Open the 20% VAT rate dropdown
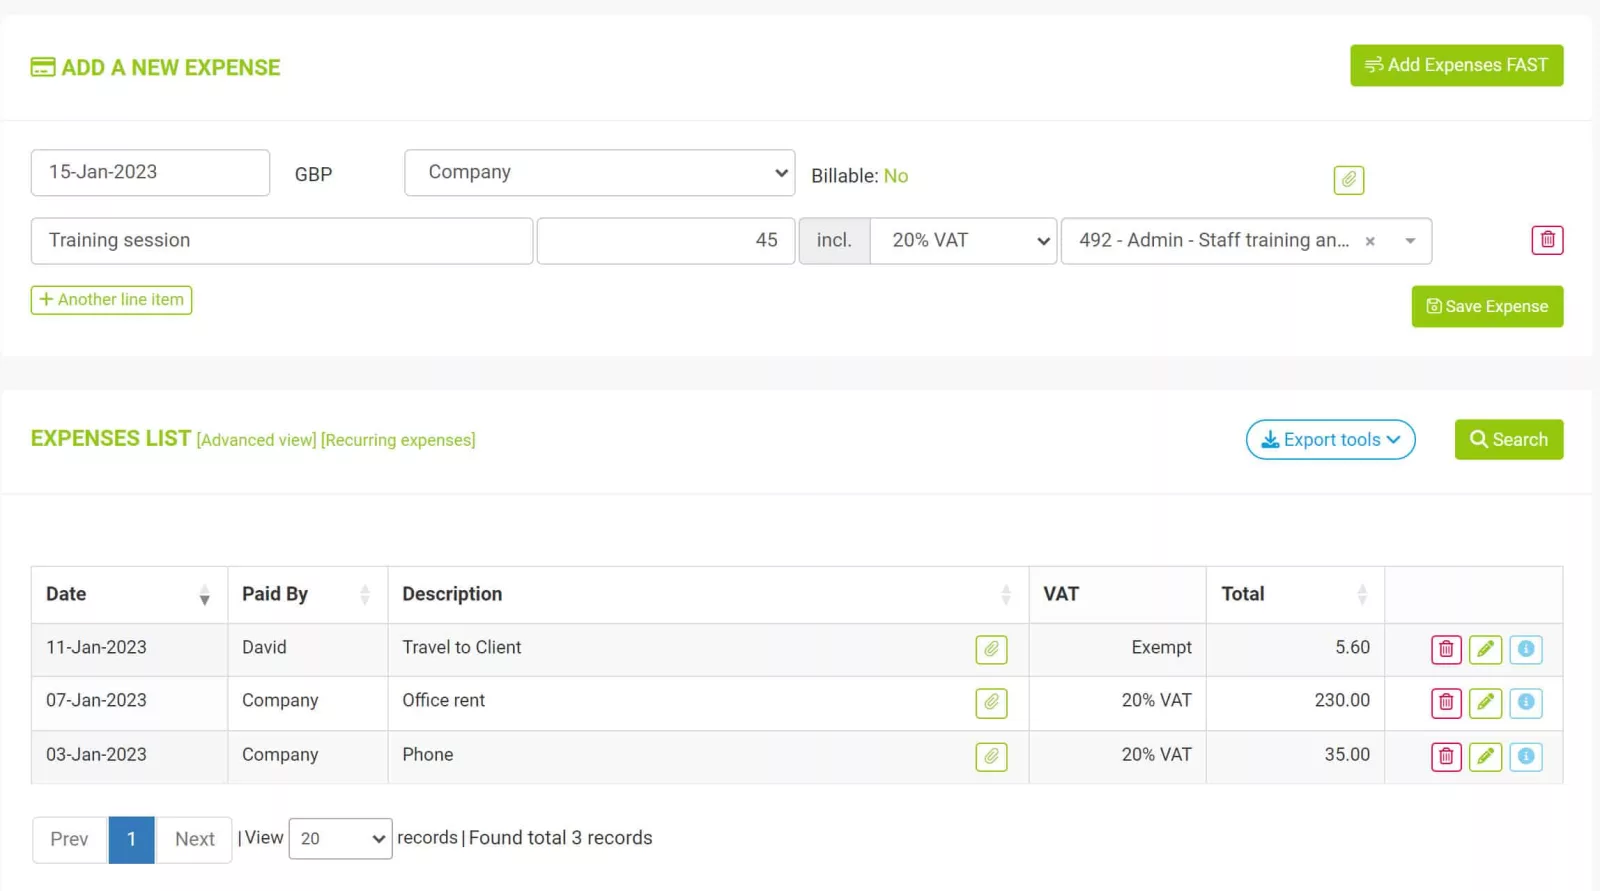1600x891 pixels. coord(963,240)
